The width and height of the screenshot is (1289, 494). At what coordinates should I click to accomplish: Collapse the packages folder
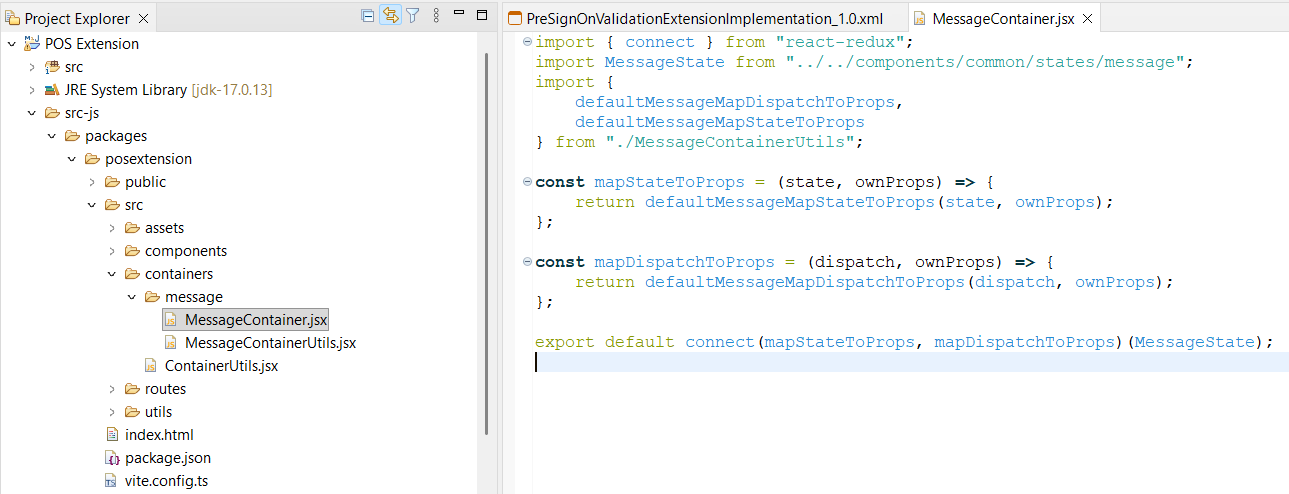51,136
